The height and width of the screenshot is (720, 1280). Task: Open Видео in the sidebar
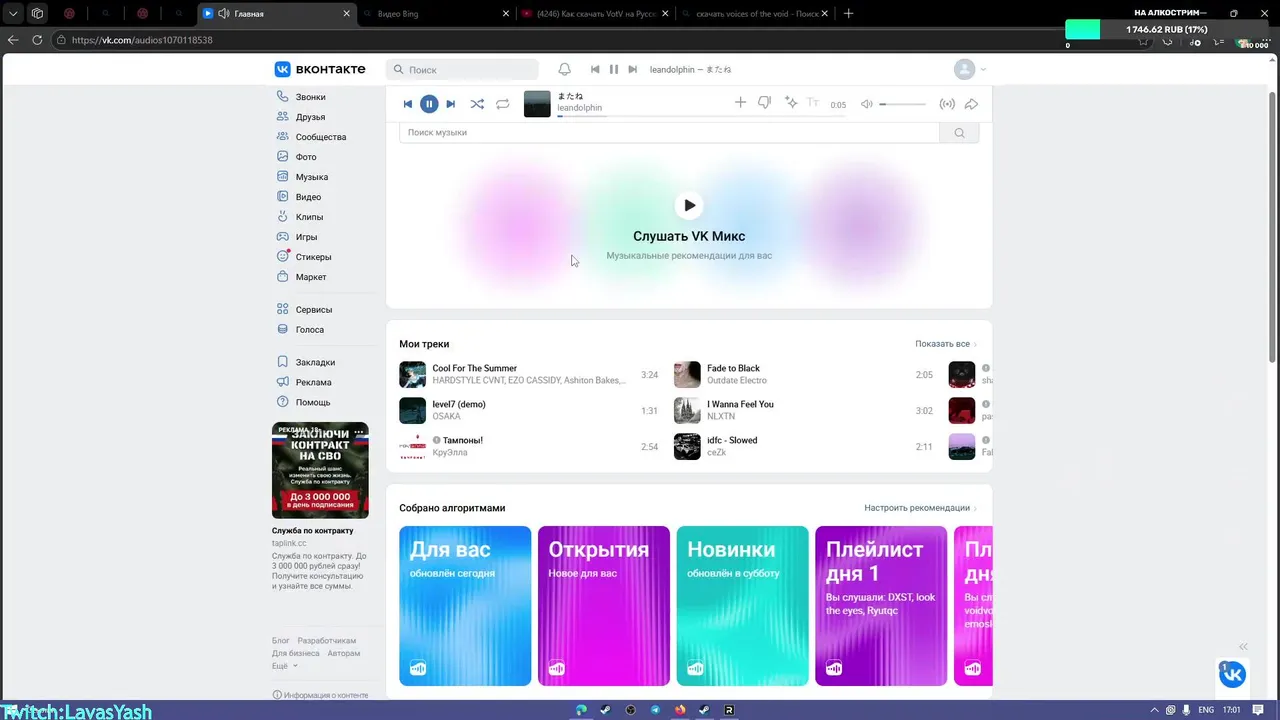pos(308,197)
